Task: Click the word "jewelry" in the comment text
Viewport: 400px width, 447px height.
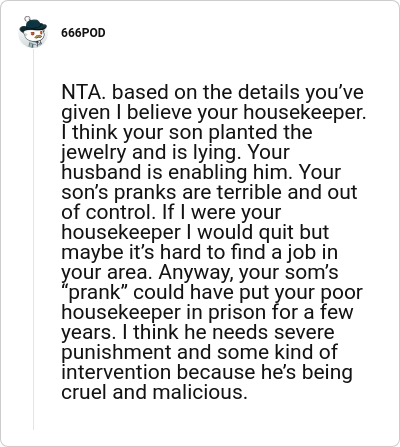Action: pyautogui.click(x=94, y=153)
